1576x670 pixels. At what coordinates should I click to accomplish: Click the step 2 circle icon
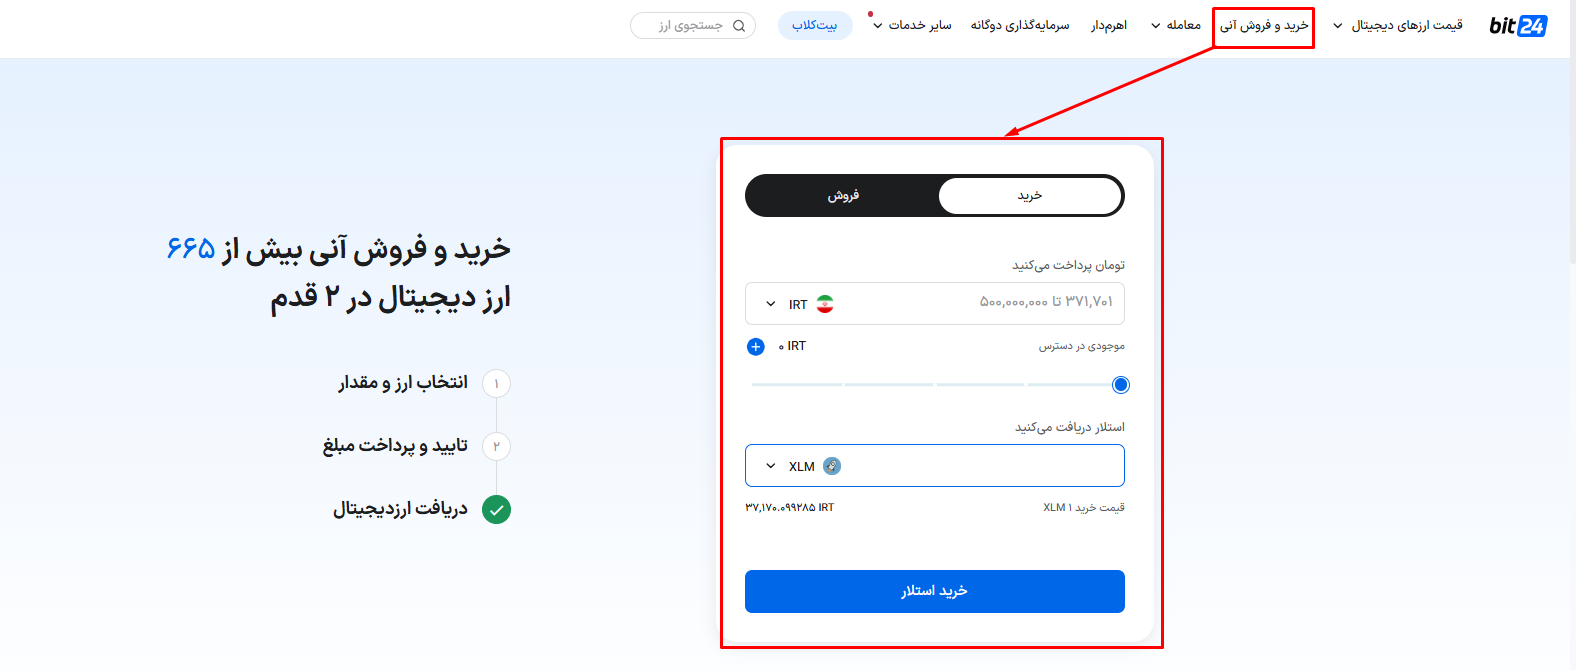point(496,446)
